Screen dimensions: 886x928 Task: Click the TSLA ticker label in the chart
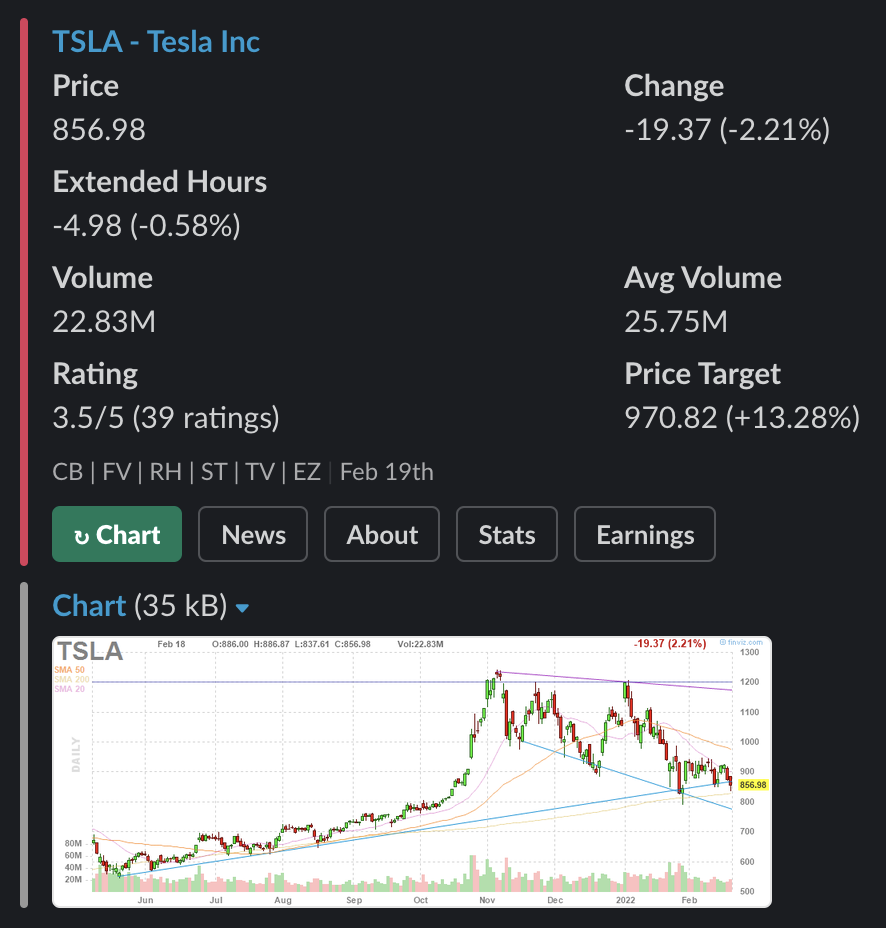click(x=90, y=652)
